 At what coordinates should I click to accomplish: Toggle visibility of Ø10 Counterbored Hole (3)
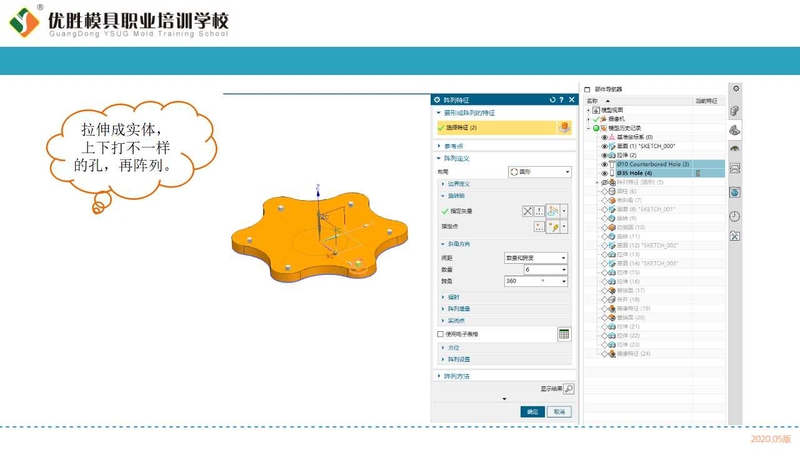point(605,164)
